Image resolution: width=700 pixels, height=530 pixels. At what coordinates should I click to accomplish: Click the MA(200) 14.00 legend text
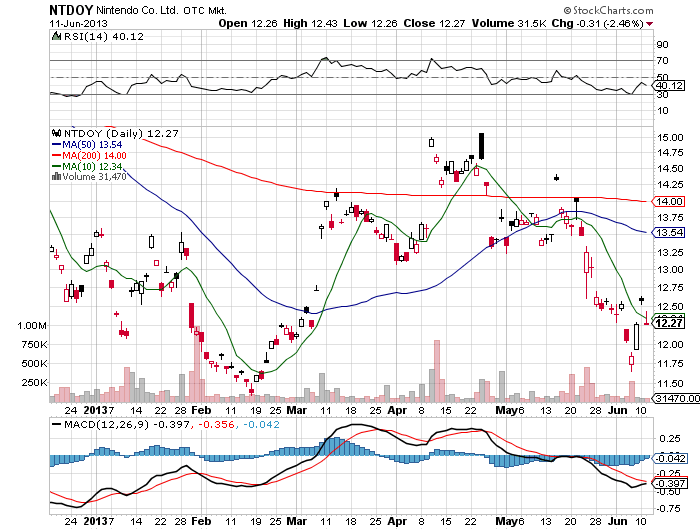point(94,155)
